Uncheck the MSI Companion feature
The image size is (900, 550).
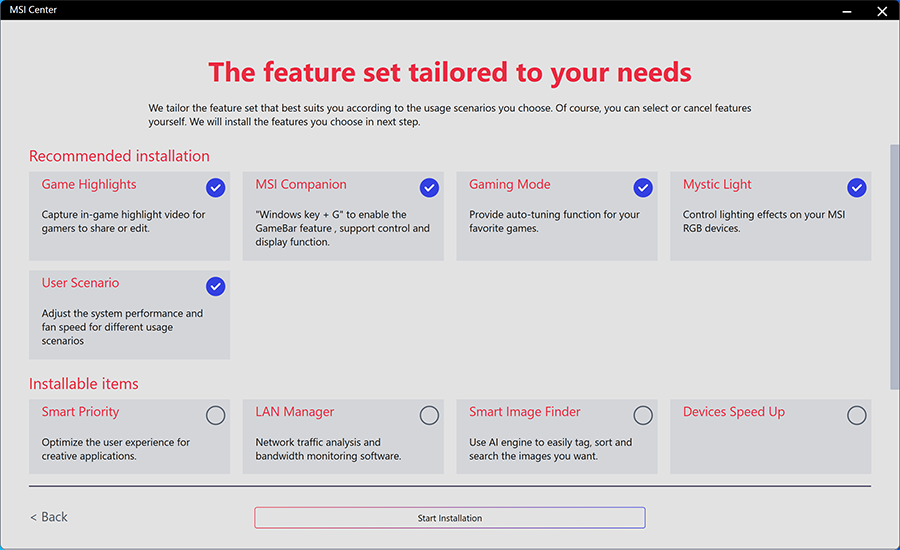tap(429, 188)
